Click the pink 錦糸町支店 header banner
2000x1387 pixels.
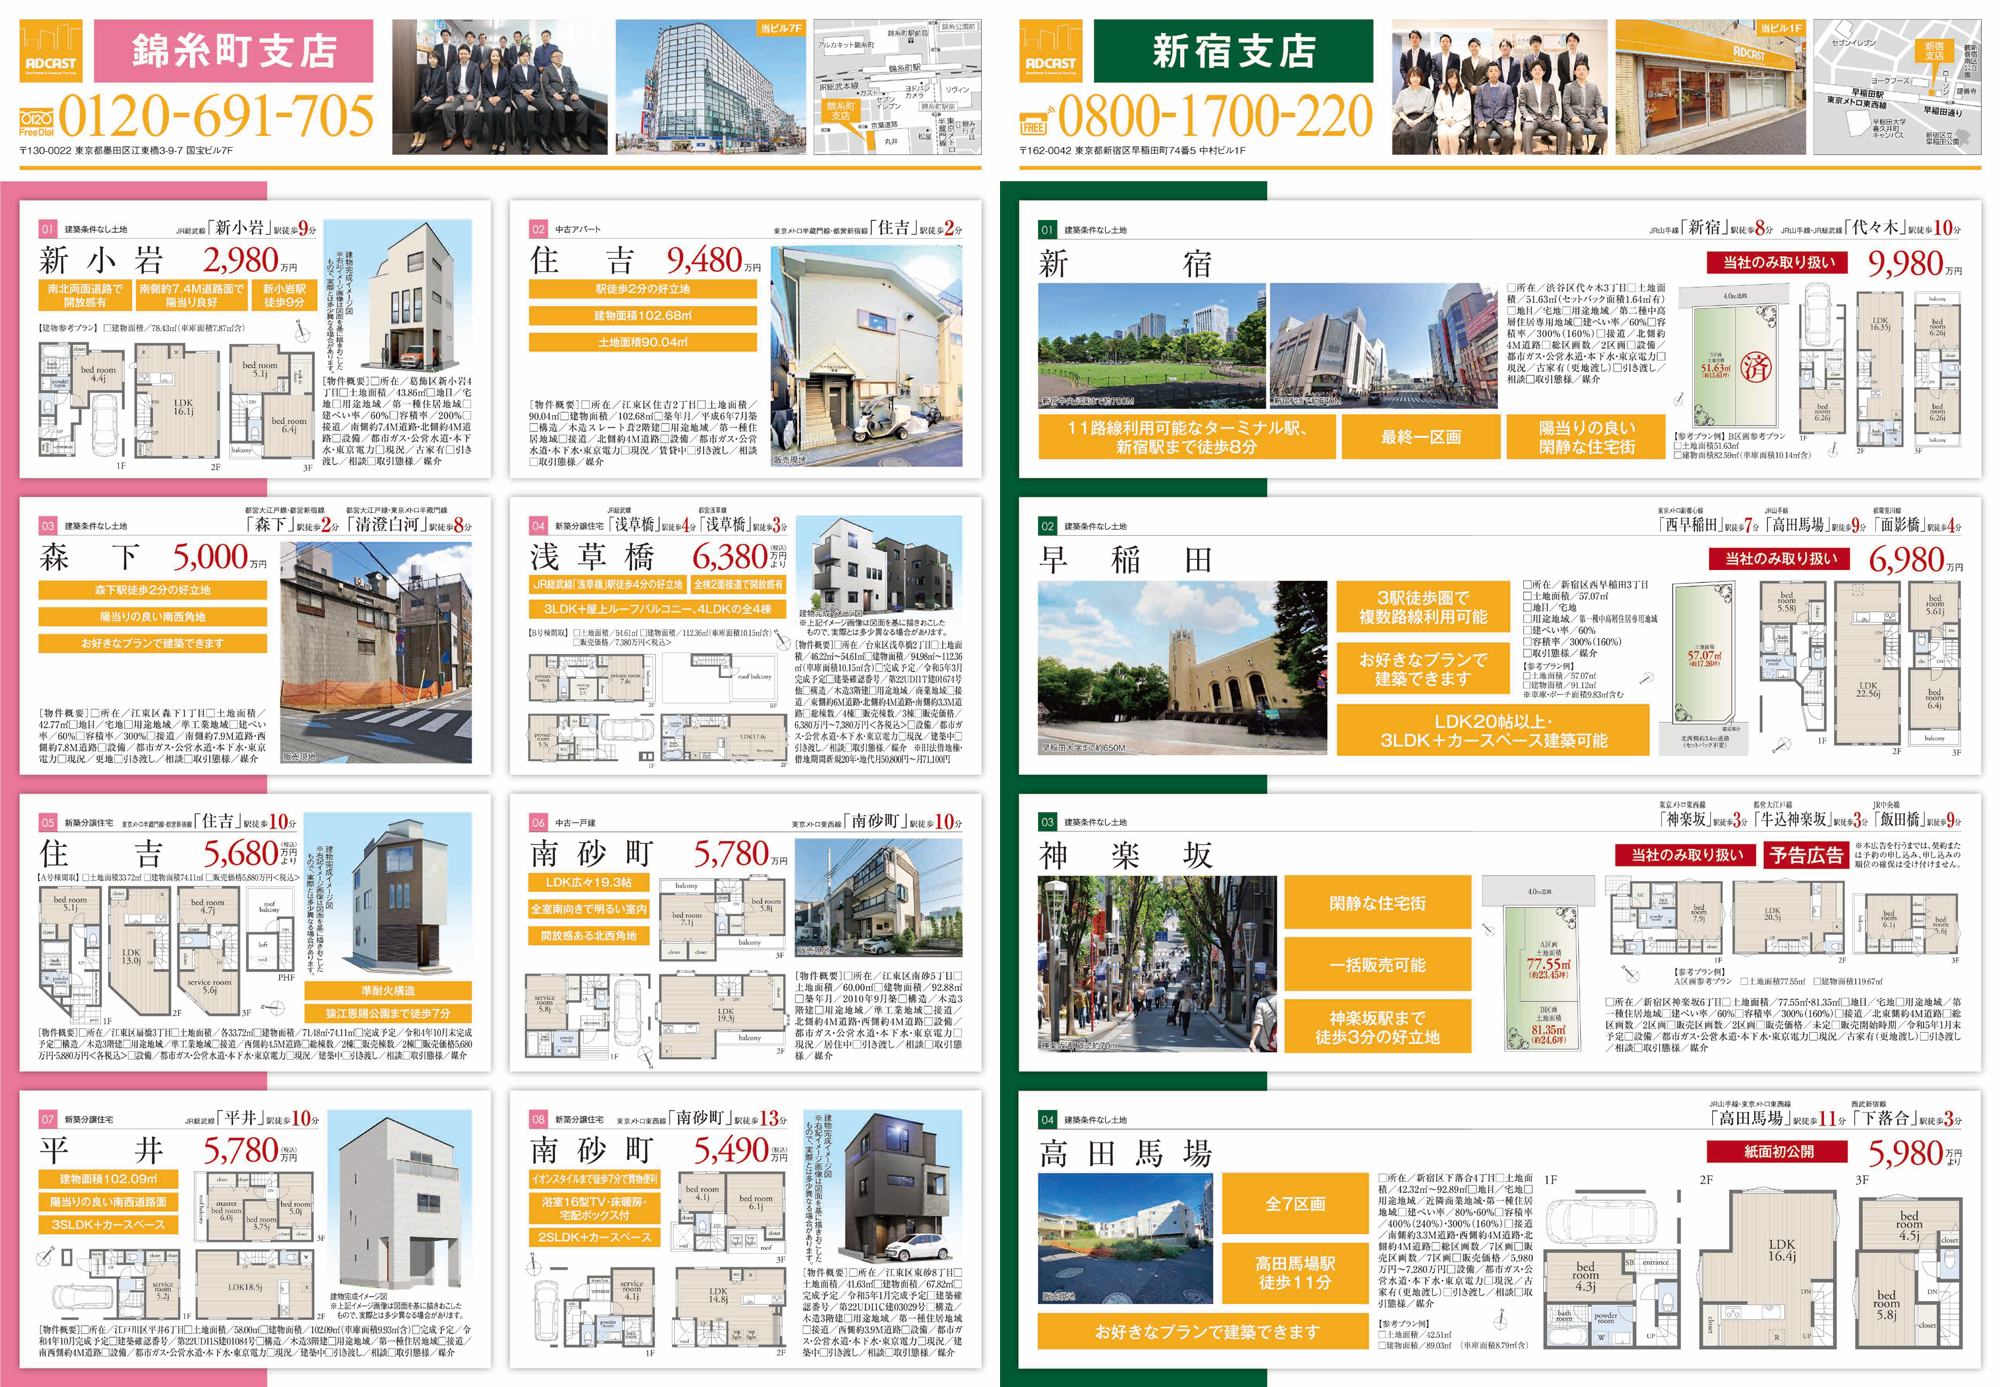234,51
